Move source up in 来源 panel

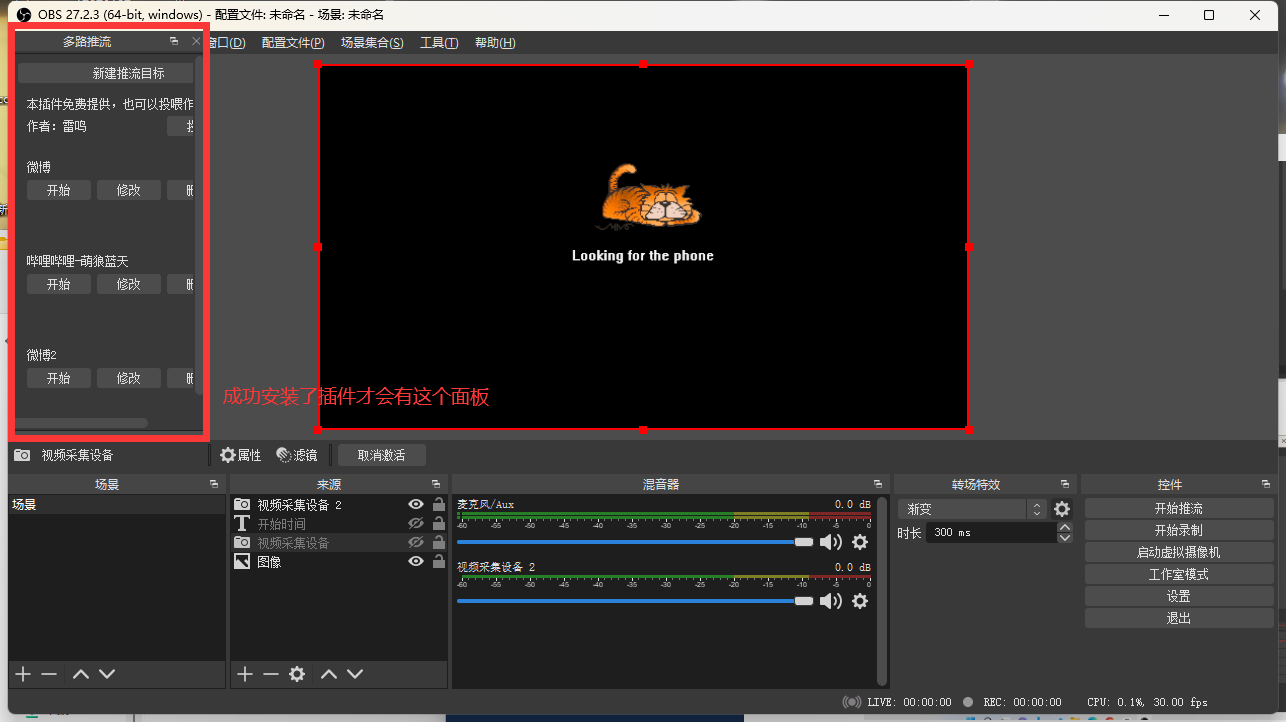tap(329, 674)
